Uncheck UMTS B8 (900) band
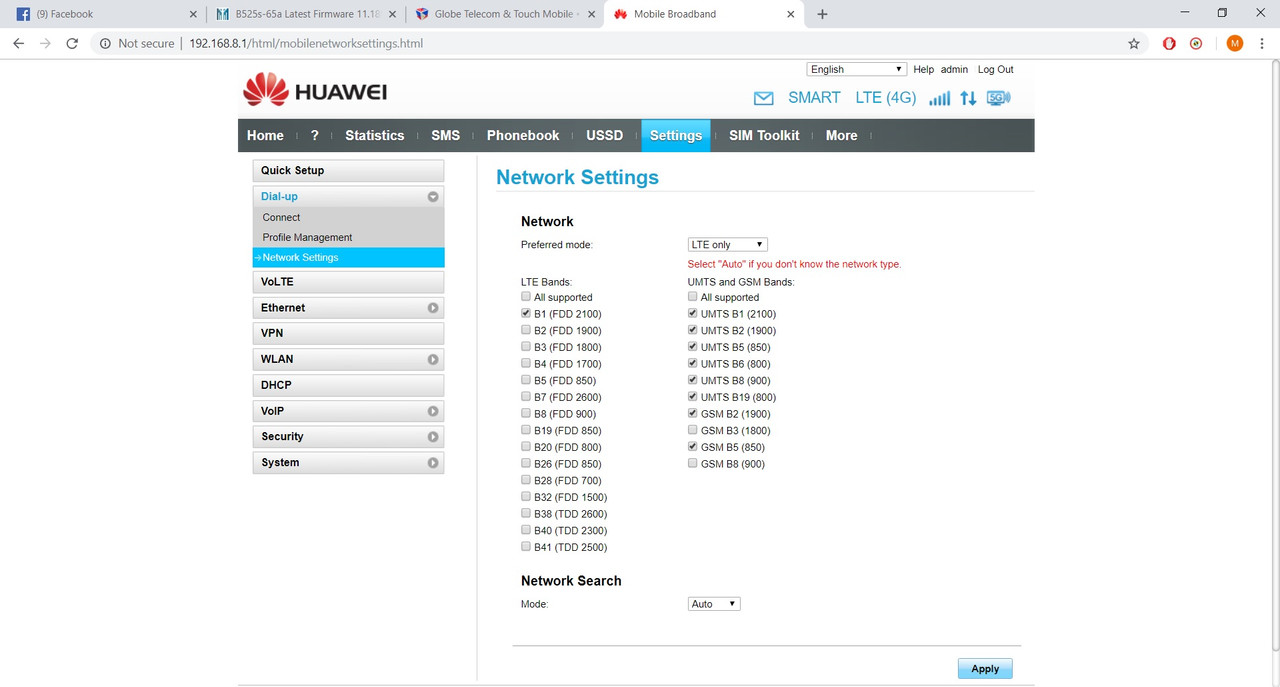This screenshot has width=1280, height=687. [693, 380]
